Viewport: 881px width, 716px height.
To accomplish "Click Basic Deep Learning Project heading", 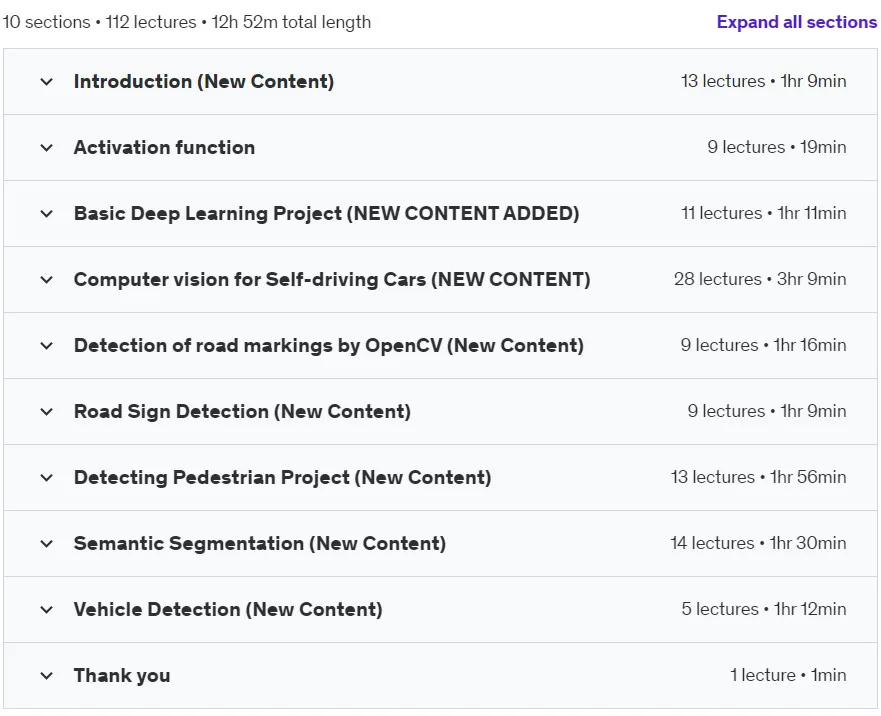I will pos(326,214).
